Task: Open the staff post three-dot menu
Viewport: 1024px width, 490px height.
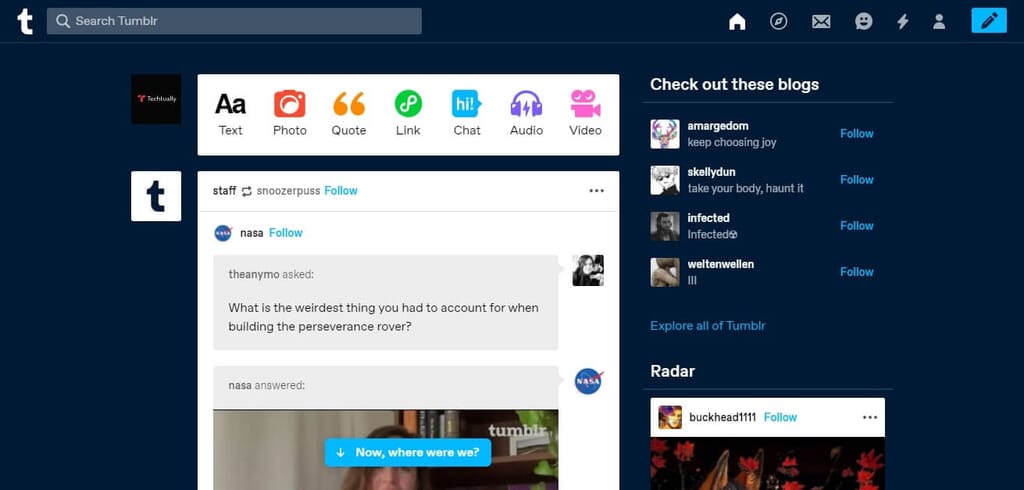Action: coord(596,191)
